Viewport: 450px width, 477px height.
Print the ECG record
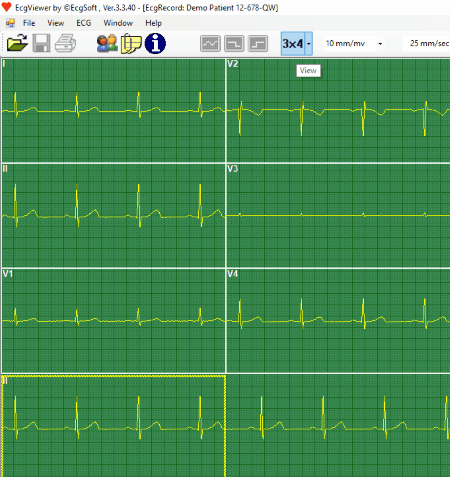click(65, 43)
